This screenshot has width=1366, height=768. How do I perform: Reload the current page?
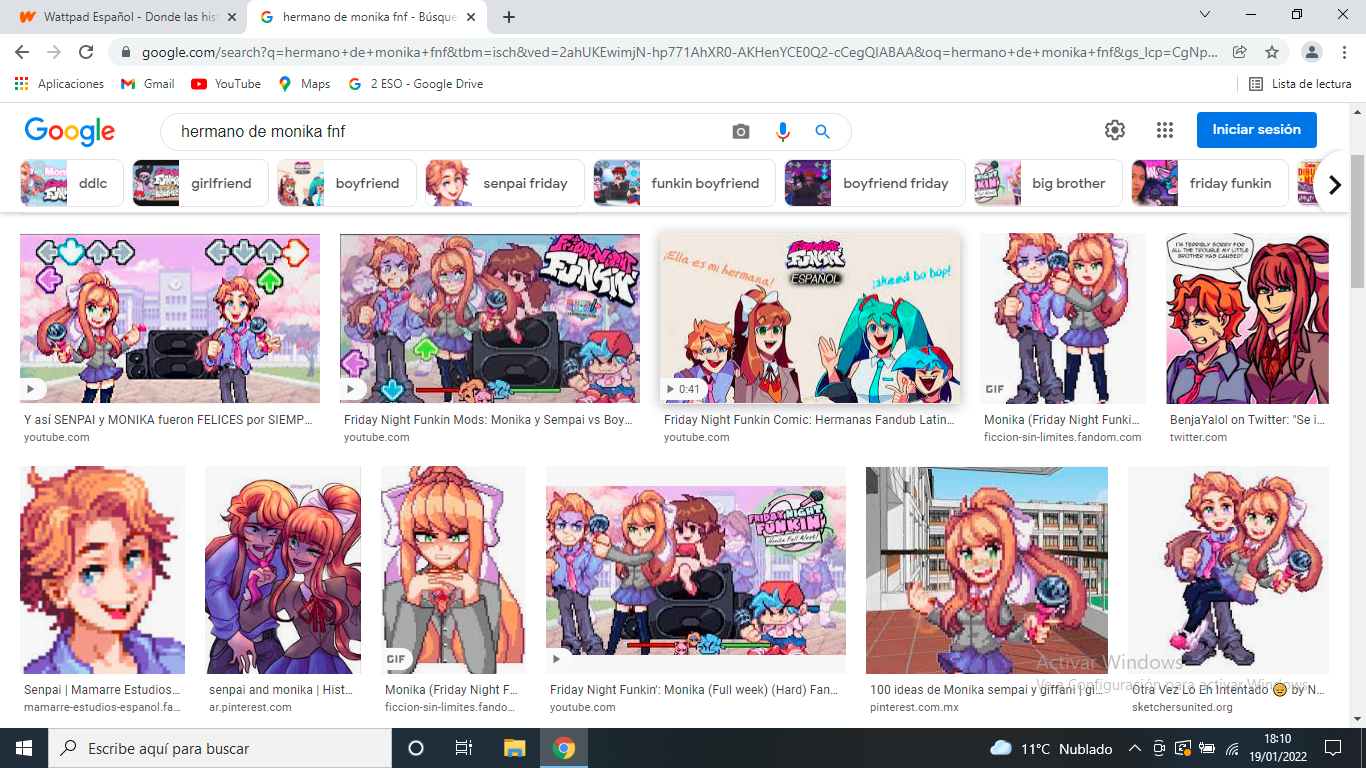[86, 52]
